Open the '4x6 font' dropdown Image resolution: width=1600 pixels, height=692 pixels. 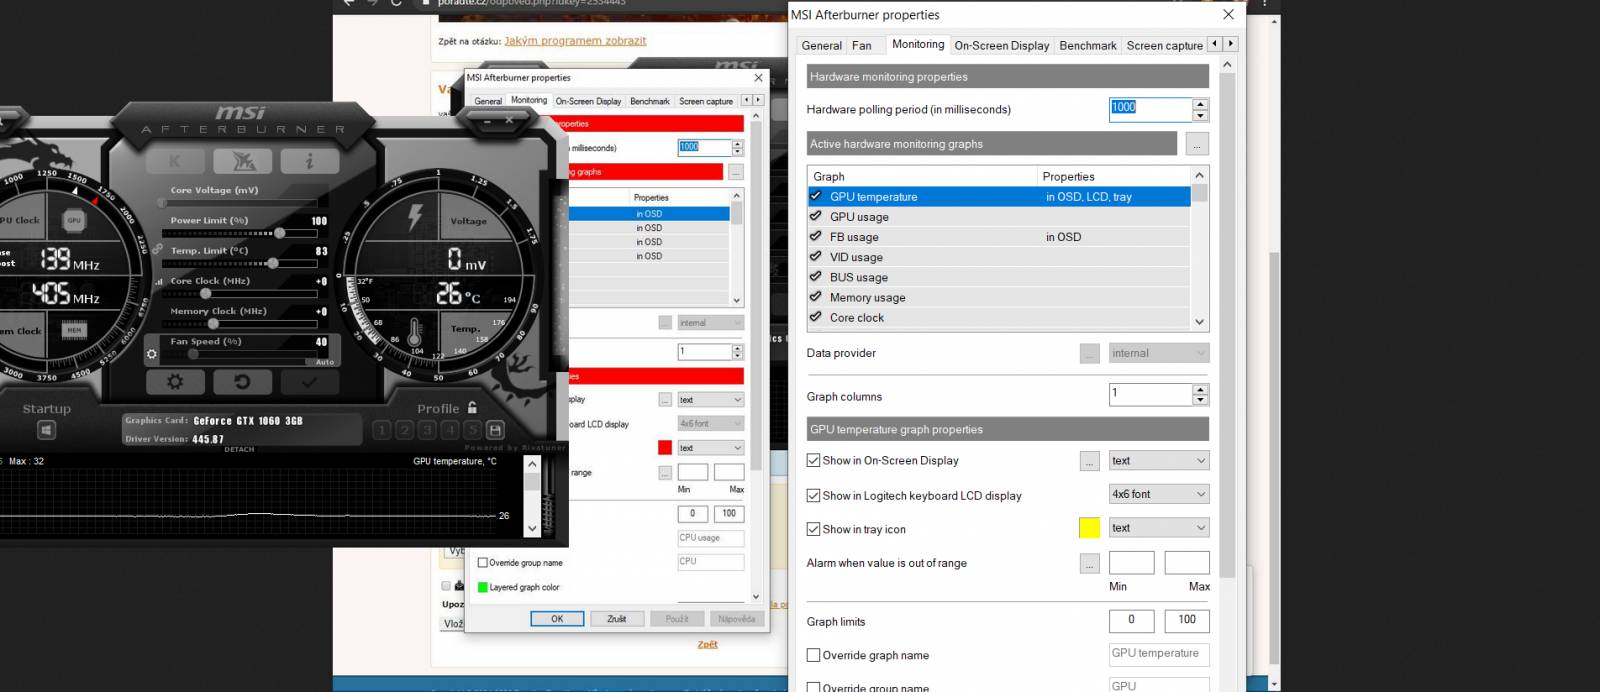pos(1159,494)
